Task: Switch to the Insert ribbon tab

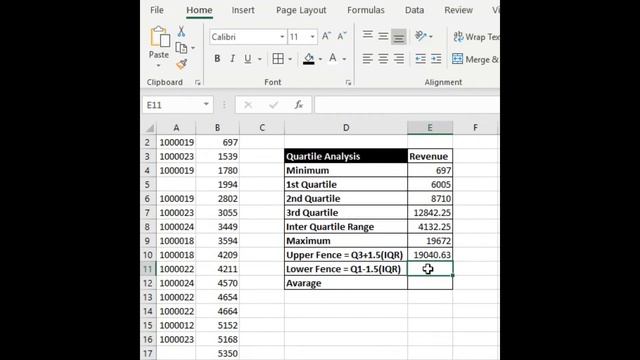Action: [x=243, y=10]
